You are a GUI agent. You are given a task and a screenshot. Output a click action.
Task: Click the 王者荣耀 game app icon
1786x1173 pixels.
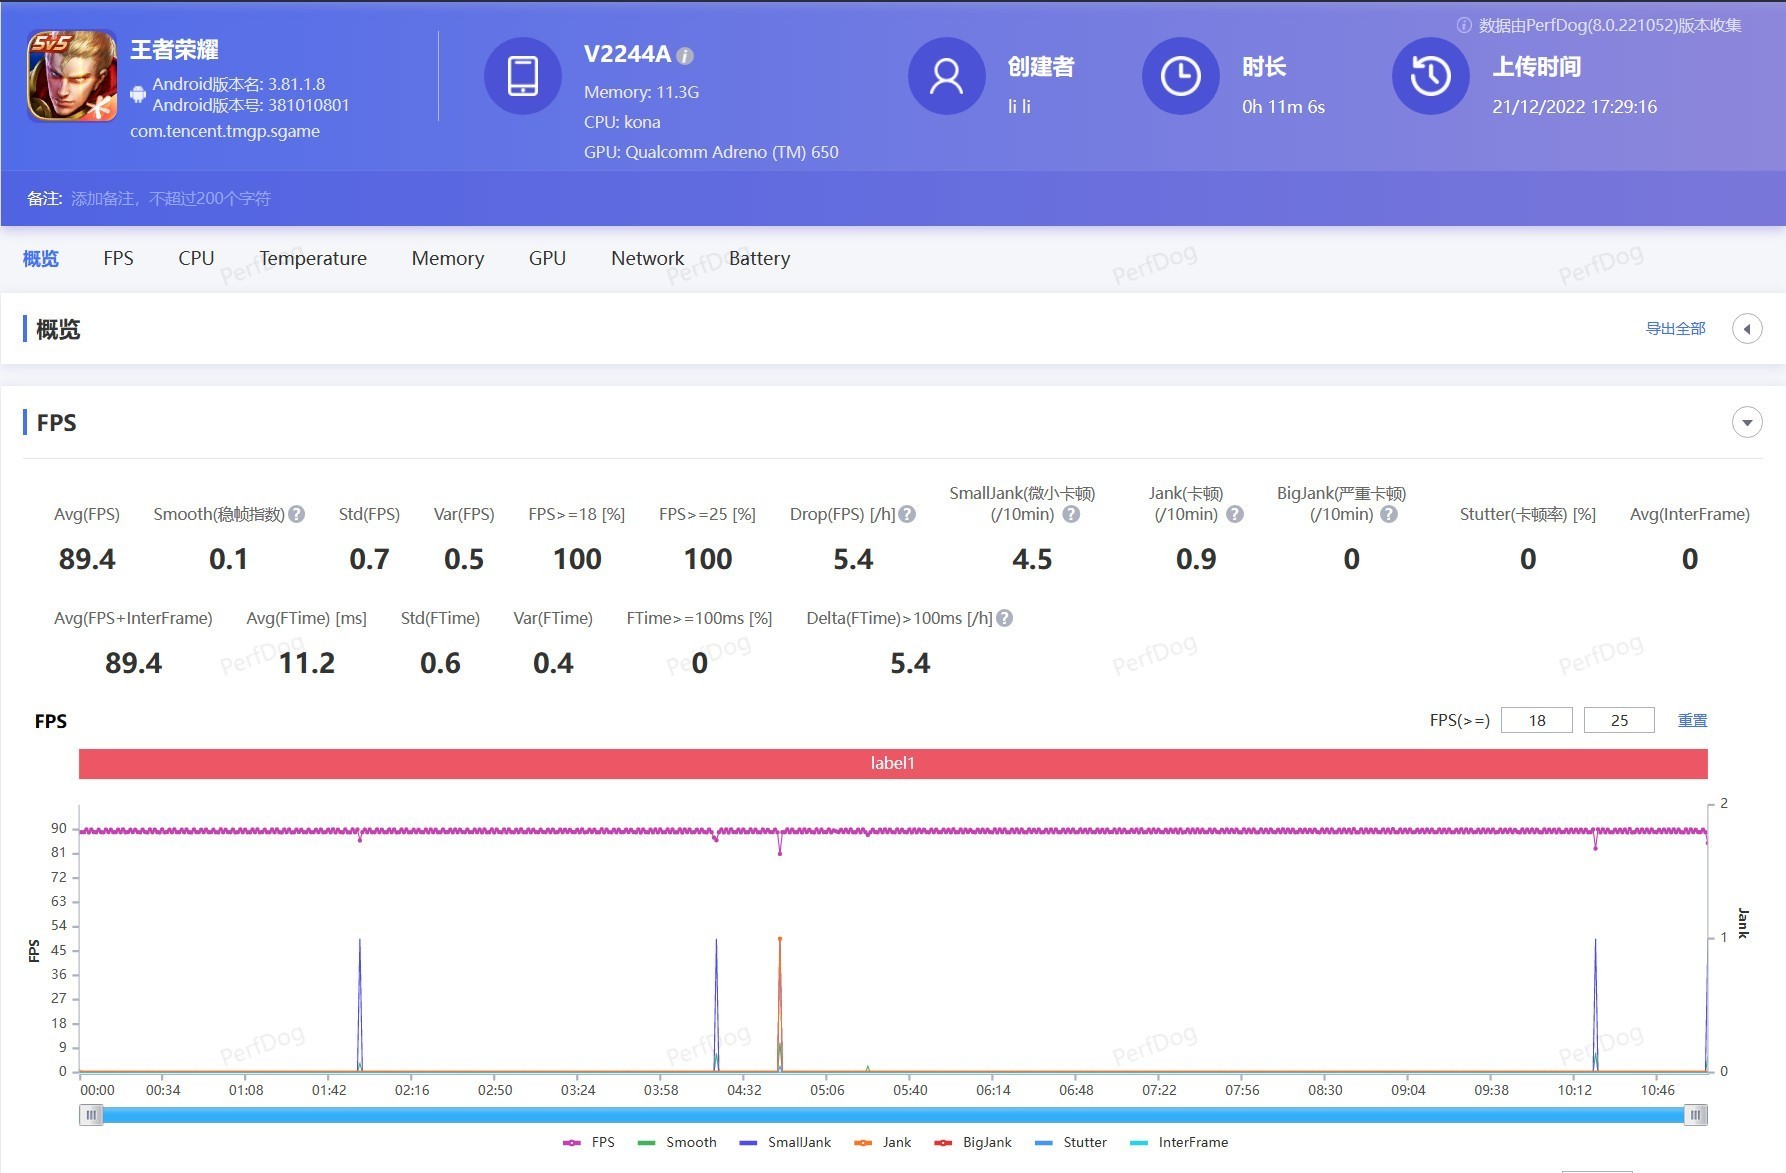tap(72, 76)
